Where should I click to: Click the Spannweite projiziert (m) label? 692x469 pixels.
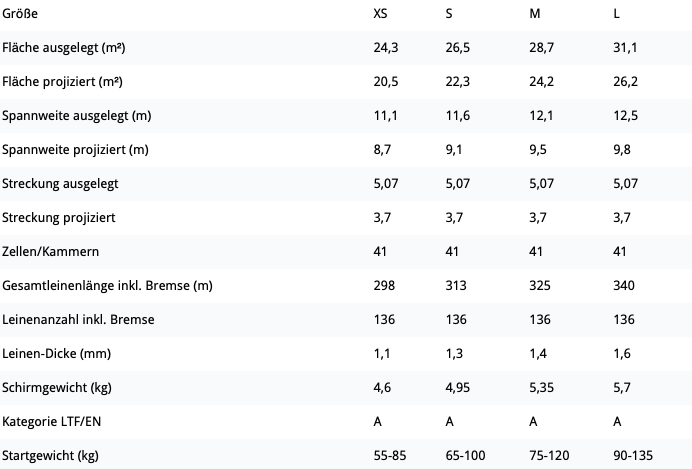(x=75, y=150)
